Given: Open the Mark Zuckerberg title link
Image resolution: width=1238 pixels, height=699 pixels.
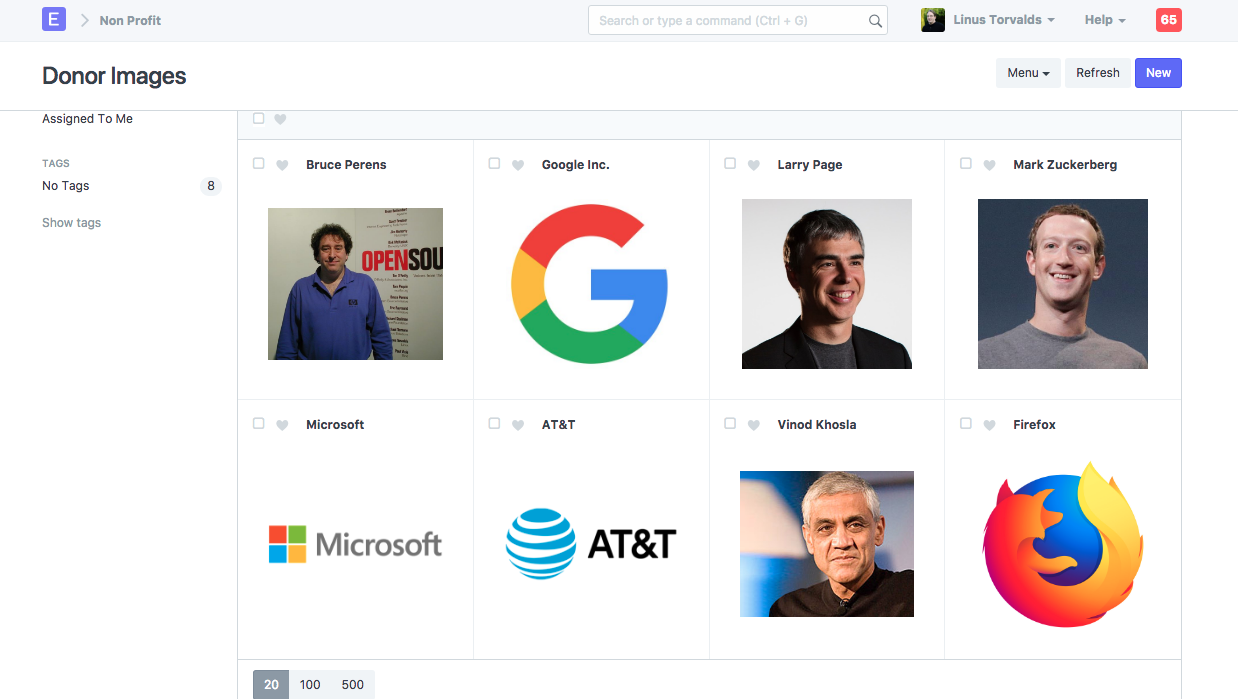Looking at the screenshot, I should point(1065,165).
